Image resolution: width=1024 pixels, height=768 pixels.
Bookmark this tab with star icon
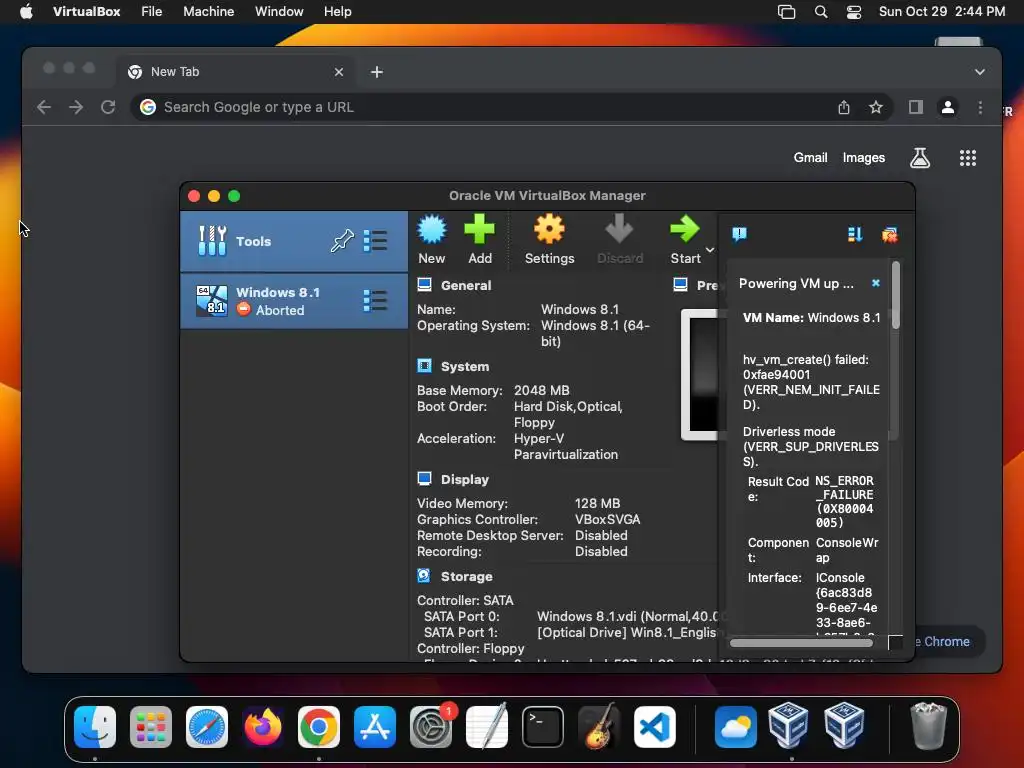pos(876,107)
